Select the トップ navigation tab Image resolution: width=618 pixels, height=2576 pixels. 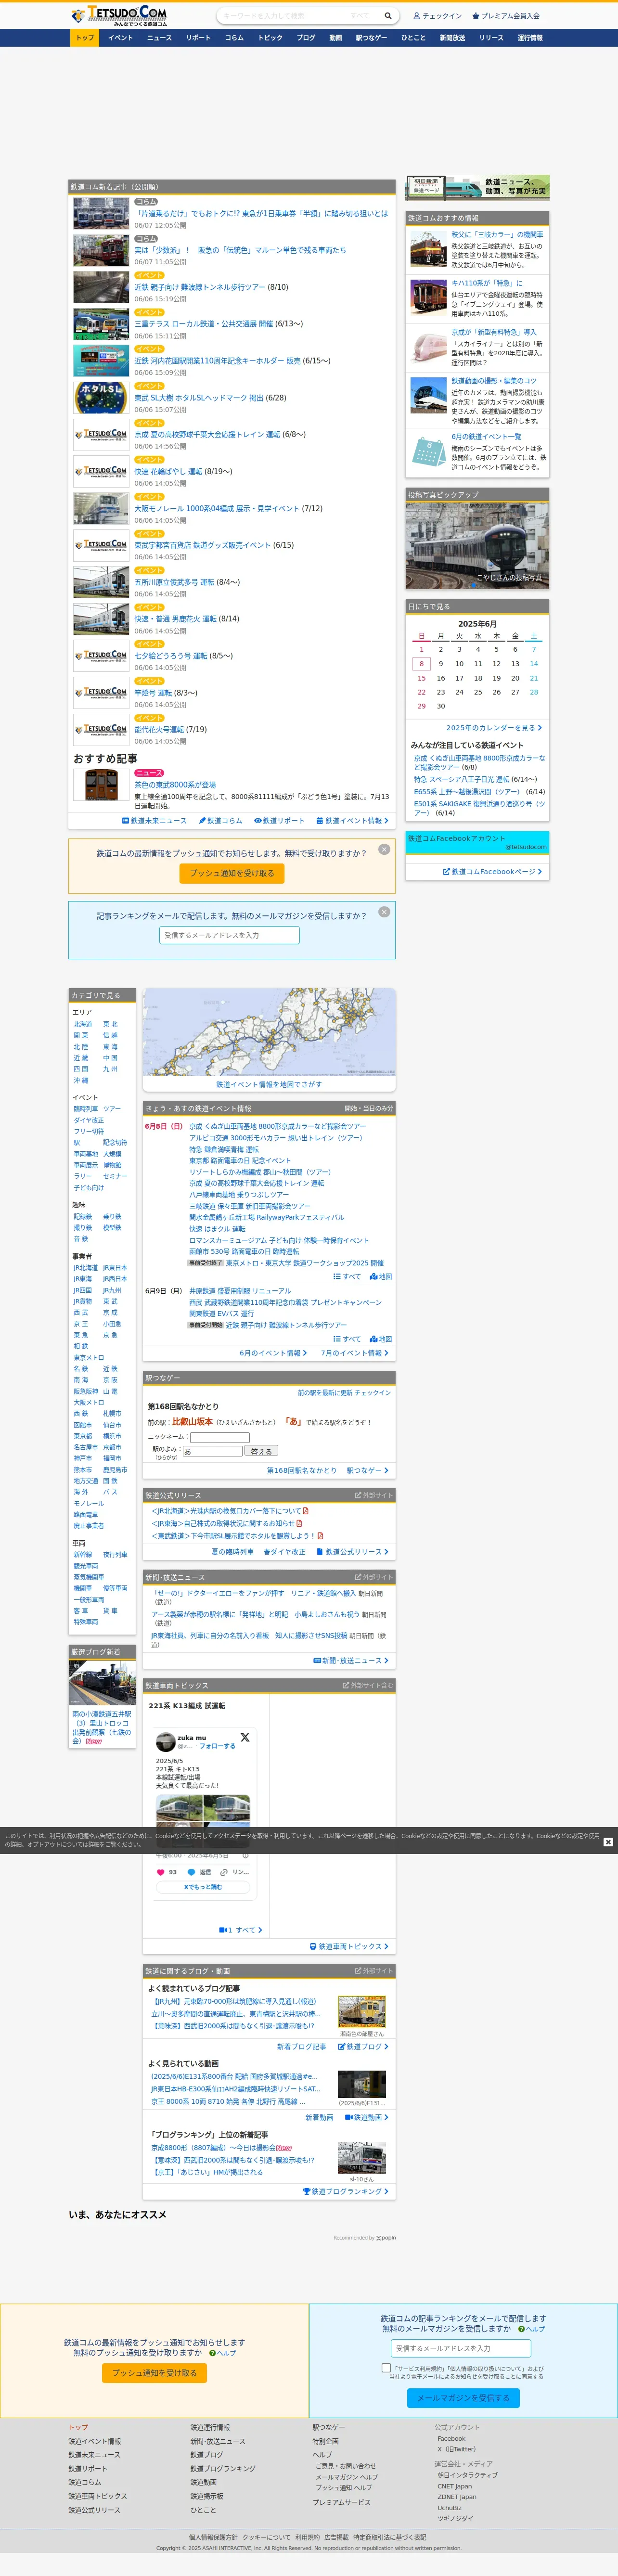(85, 38)
